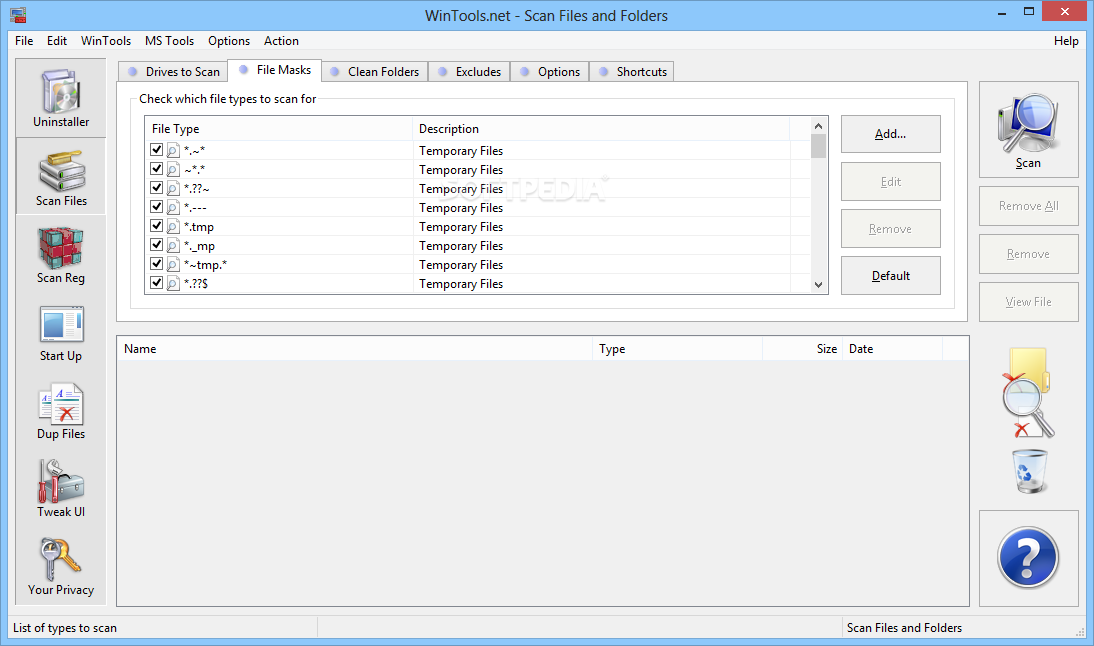Viewport: 1094px width, 646px height.
Task: Click the View File button
Action: coord(1028,302)
